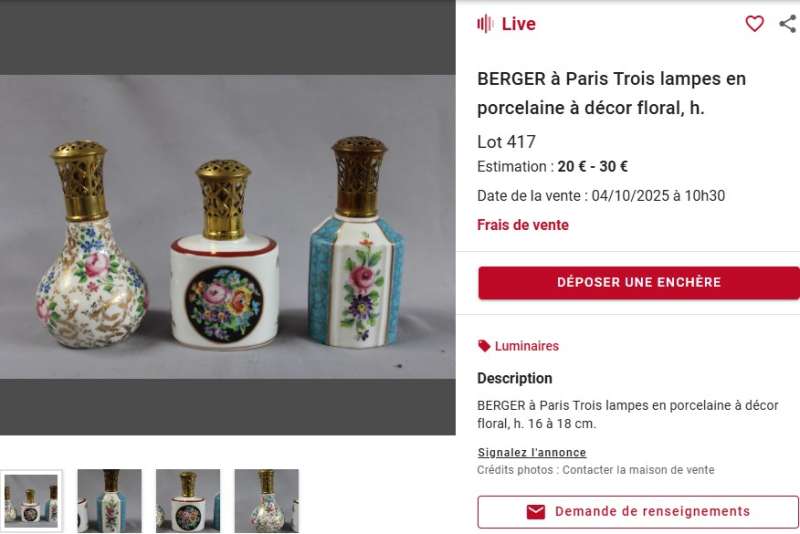Click the Crédits photos line
This screenshot has width=800, height=534.
pyautogui.click(x=595, y=470)
